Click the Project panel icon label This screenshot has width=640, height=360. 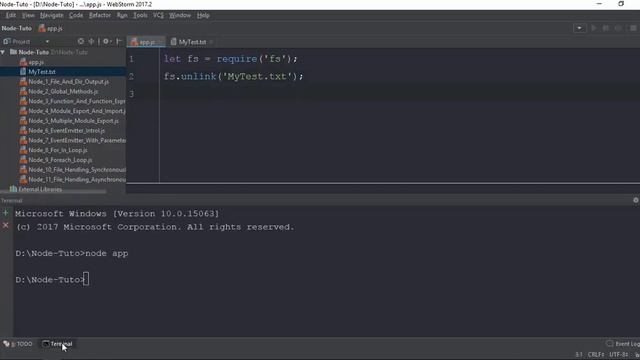click(17, 41)
